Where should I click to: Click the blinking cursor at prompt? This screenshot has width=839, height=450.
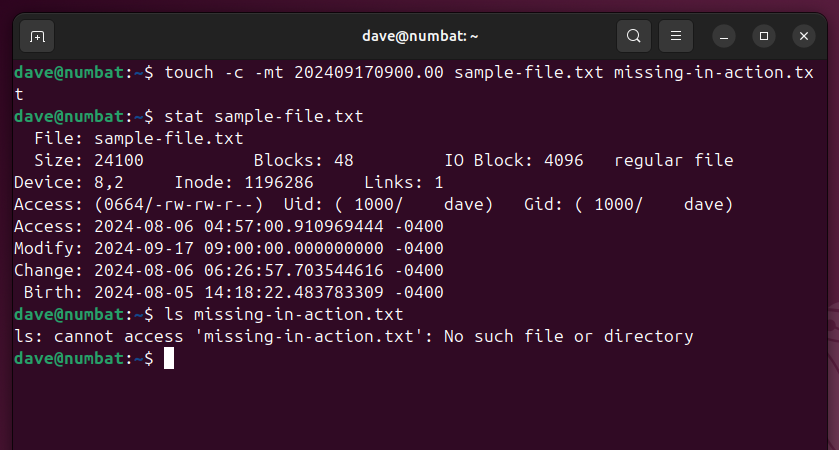(x=169, y=358)
